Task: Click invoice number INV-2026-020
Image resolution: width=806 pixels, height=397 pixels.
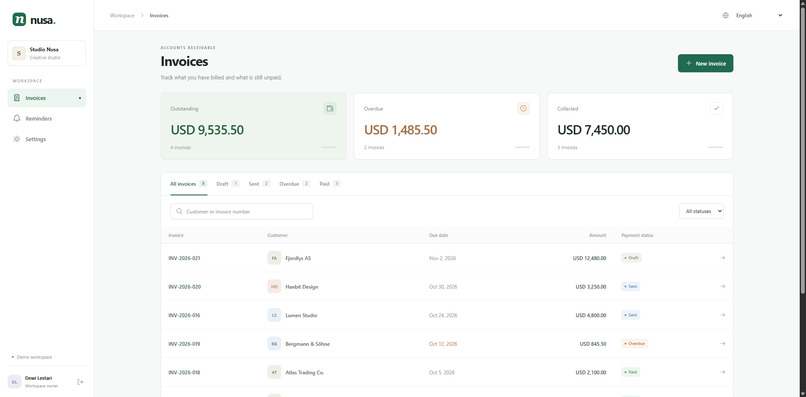Action: click(185, 286)
